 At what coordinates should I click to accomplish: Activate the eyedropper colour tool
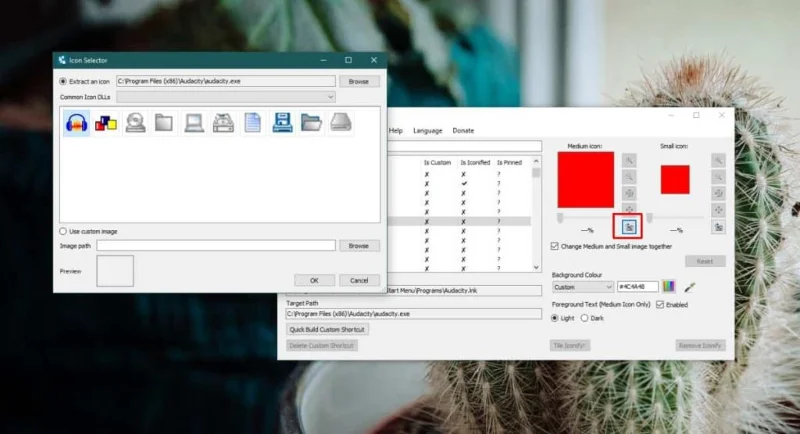pyautogui.click(x=690, y=287)
